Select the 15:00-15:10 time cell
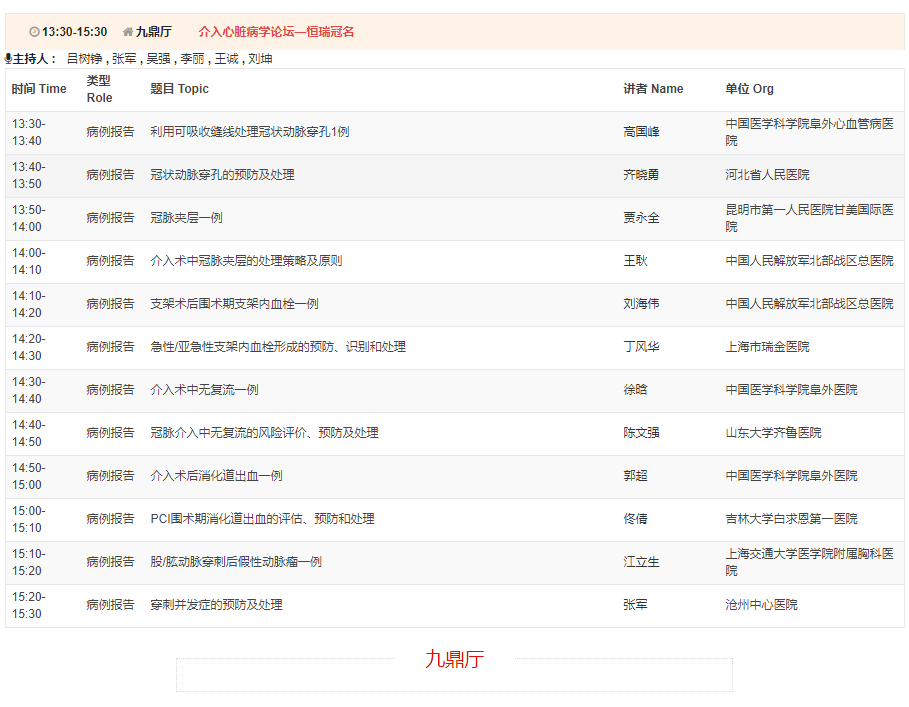The image size is (909, 707). click(x=29, y=519)
